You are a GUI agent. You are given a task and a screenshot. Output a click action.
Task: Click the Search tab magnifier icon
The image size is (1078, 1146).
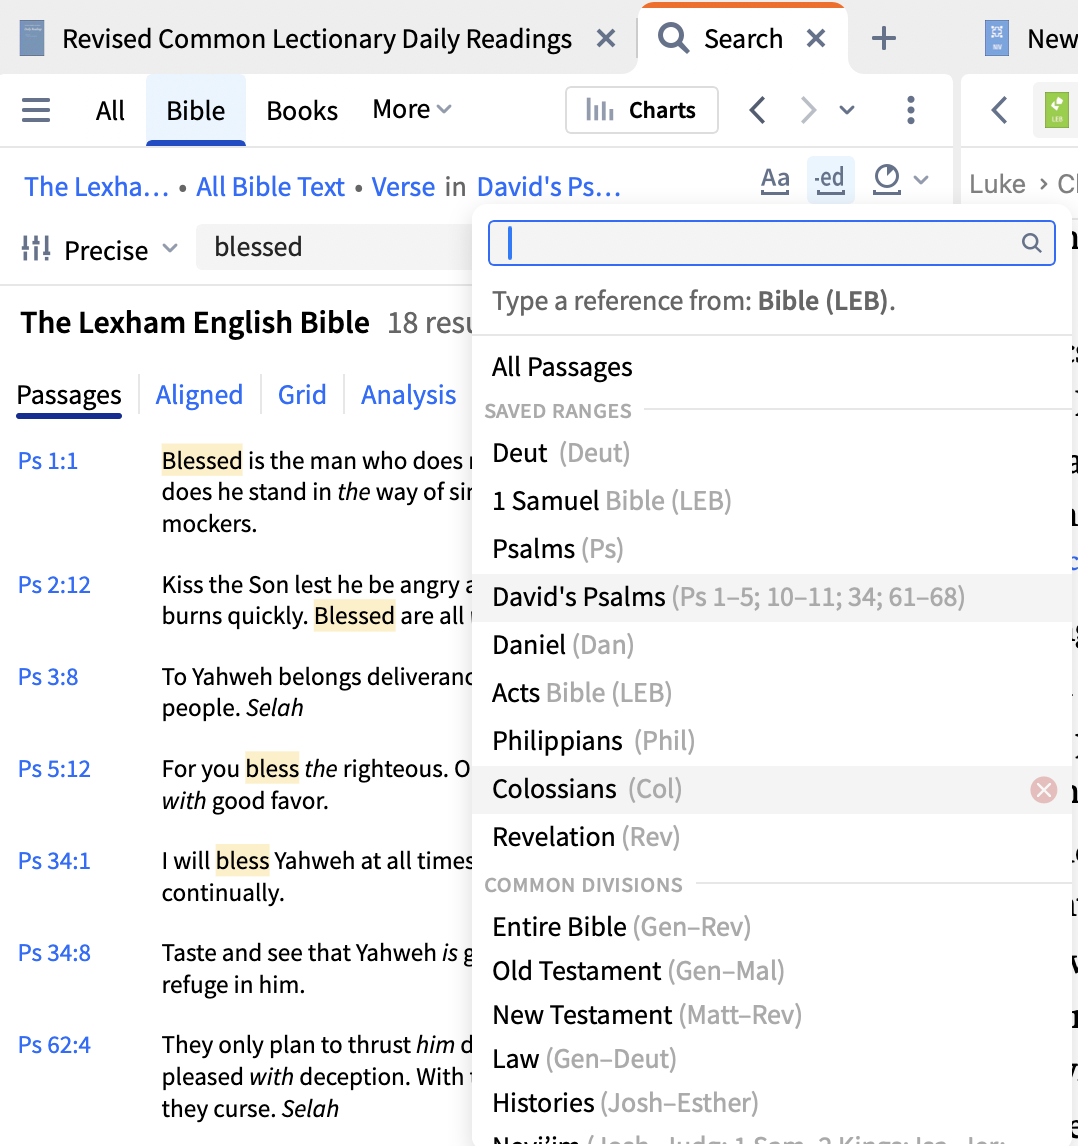coord(673,38)
